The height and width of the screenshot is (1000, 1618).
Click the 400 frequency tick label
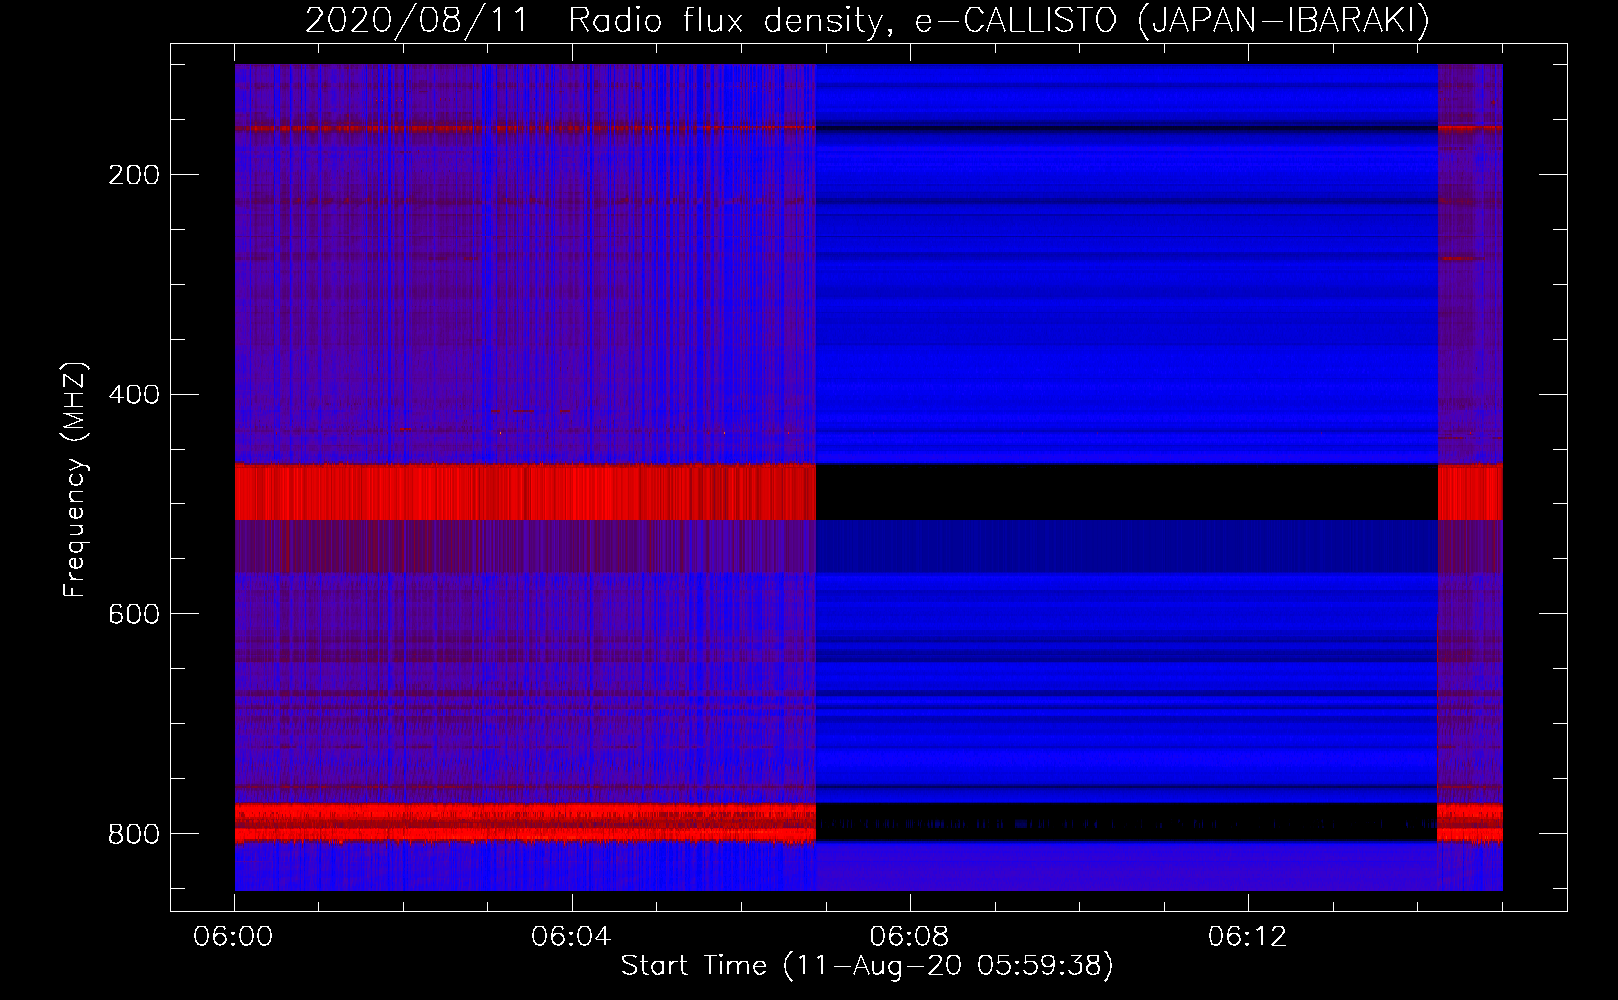coord(134,395)
